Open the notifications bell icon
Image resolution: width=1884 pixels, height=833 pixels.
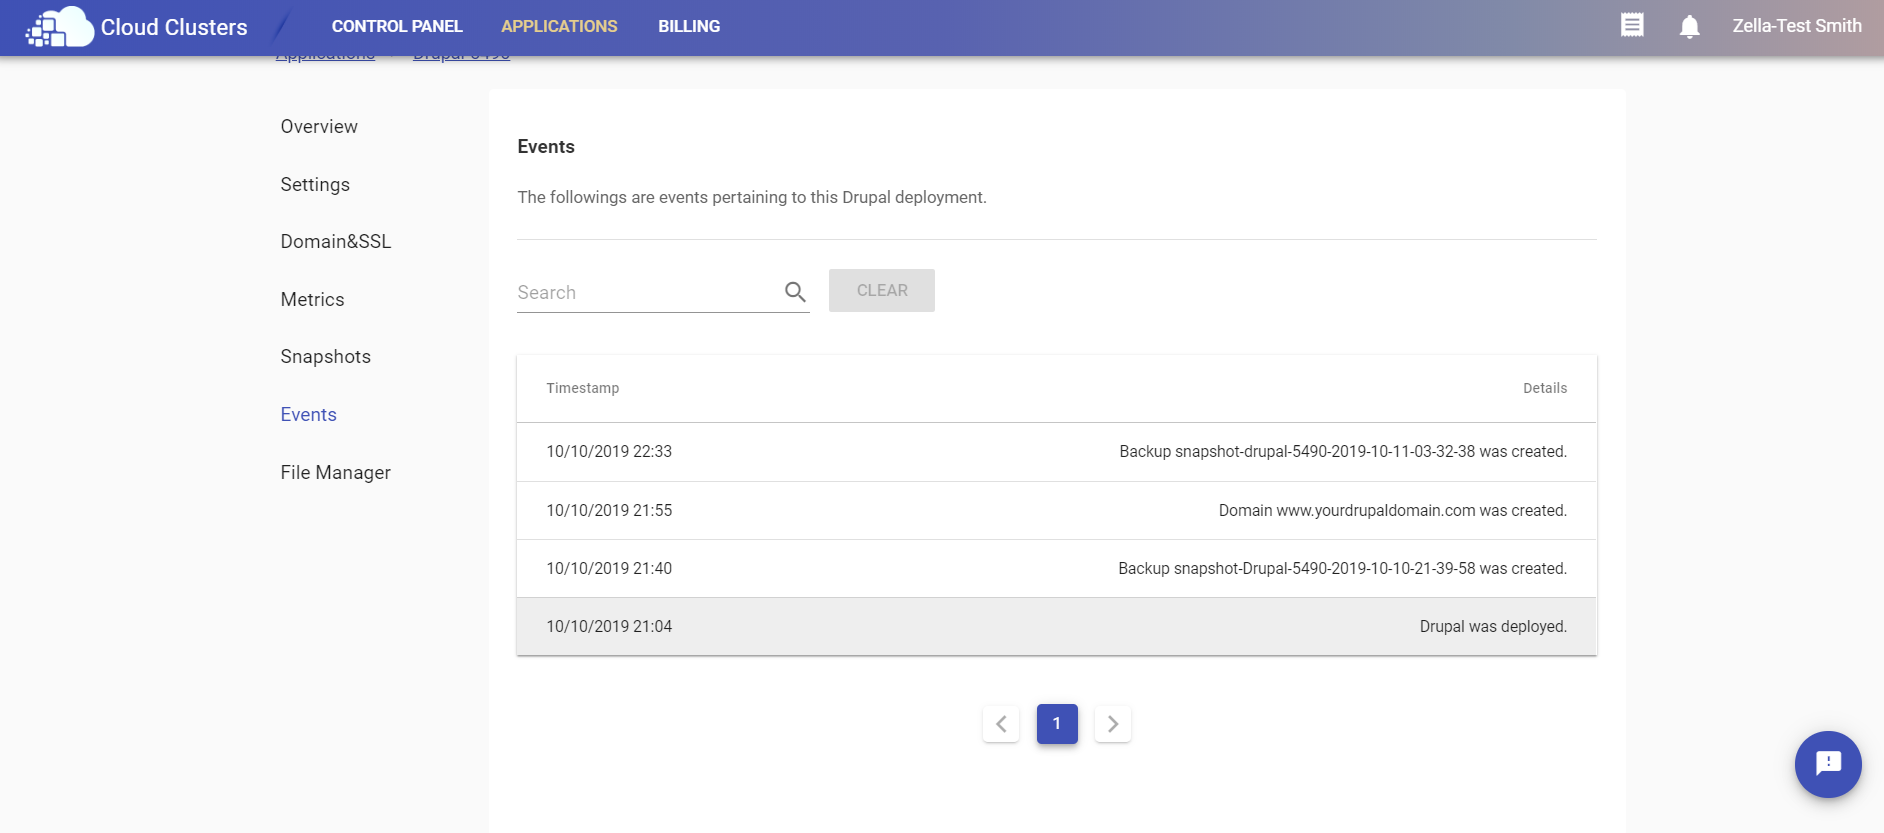pos(1690,26)
